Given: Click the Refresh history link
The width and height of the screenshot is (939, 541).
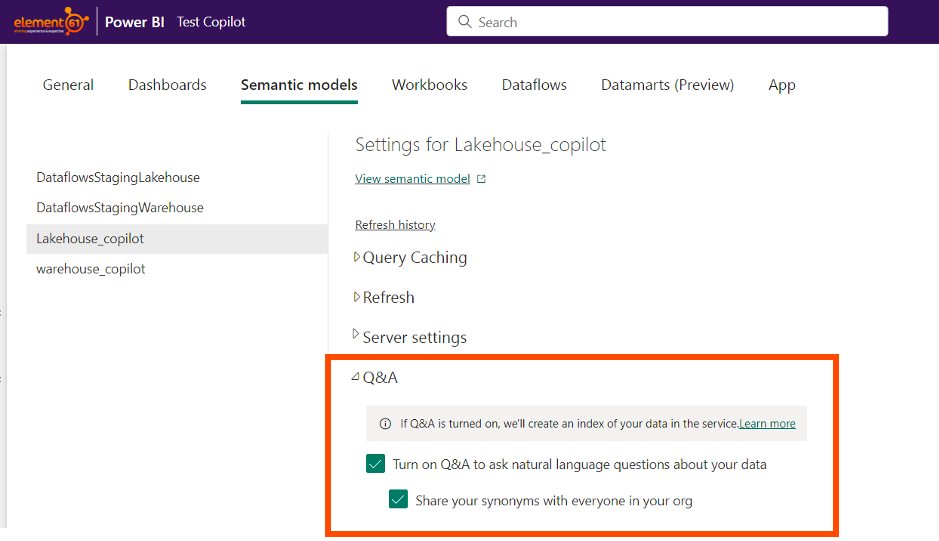Looking at the screenshot, I should coord(395,225).
